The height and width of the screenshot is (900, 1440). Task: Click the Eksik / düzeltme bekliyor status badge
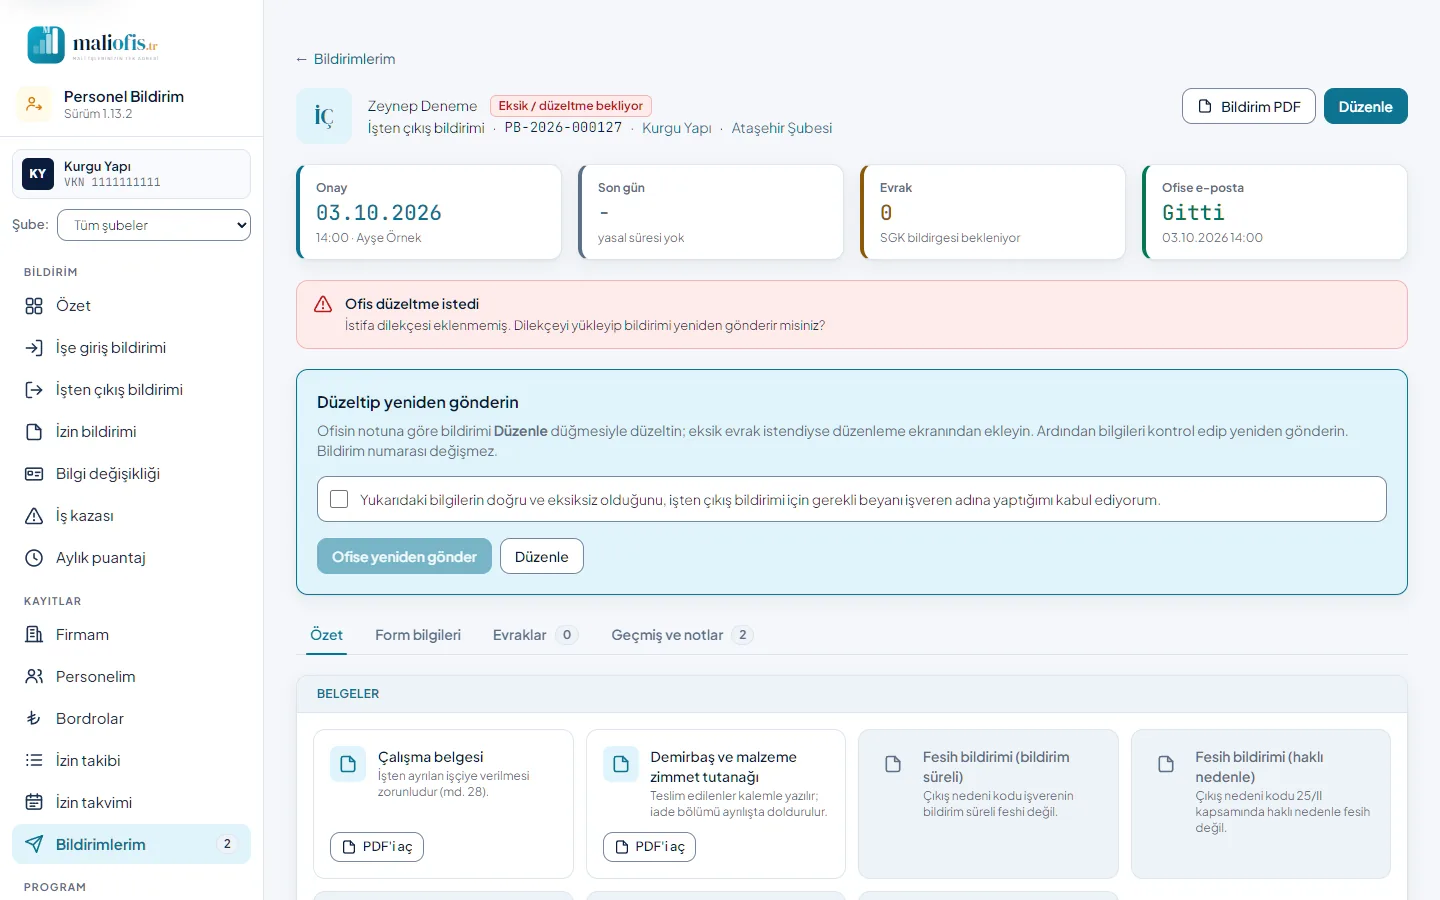[x=571, y=106]
